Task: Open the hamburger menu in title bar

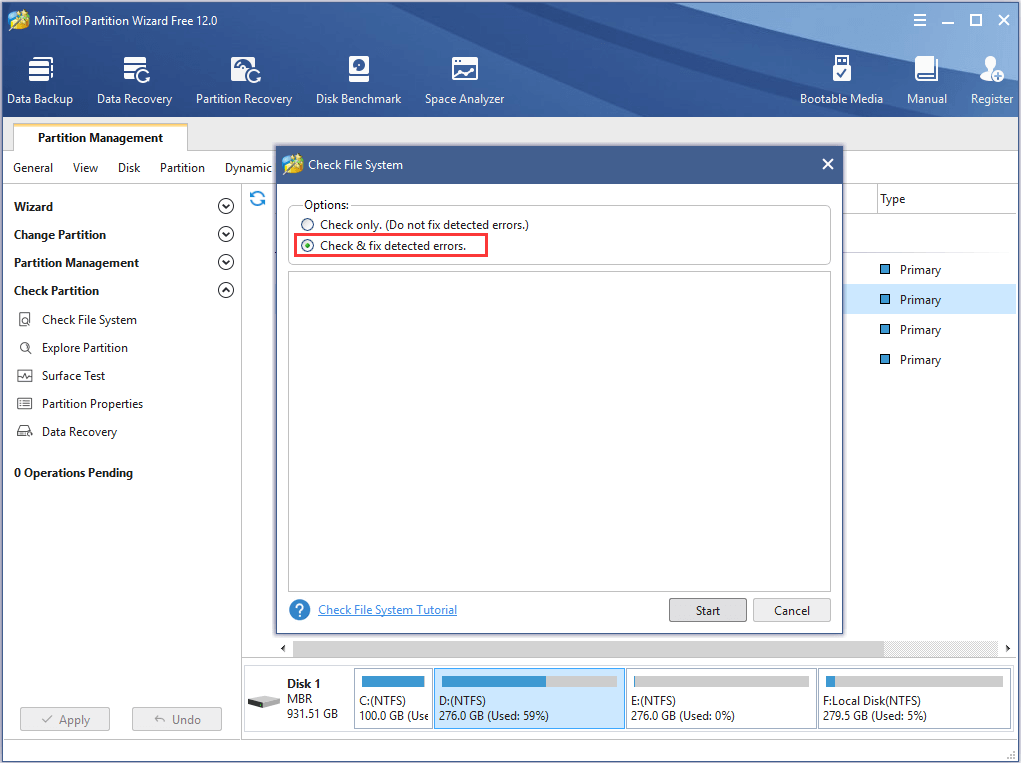Action: pos(920,20)
